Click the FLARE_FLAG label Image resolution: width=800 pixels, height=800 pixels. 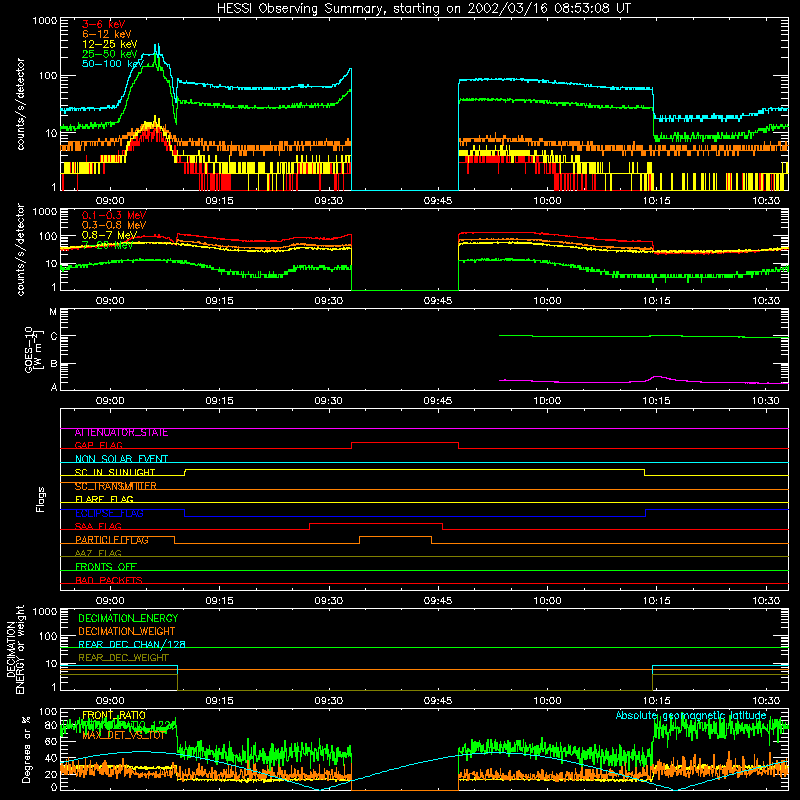tap(104, 499)
